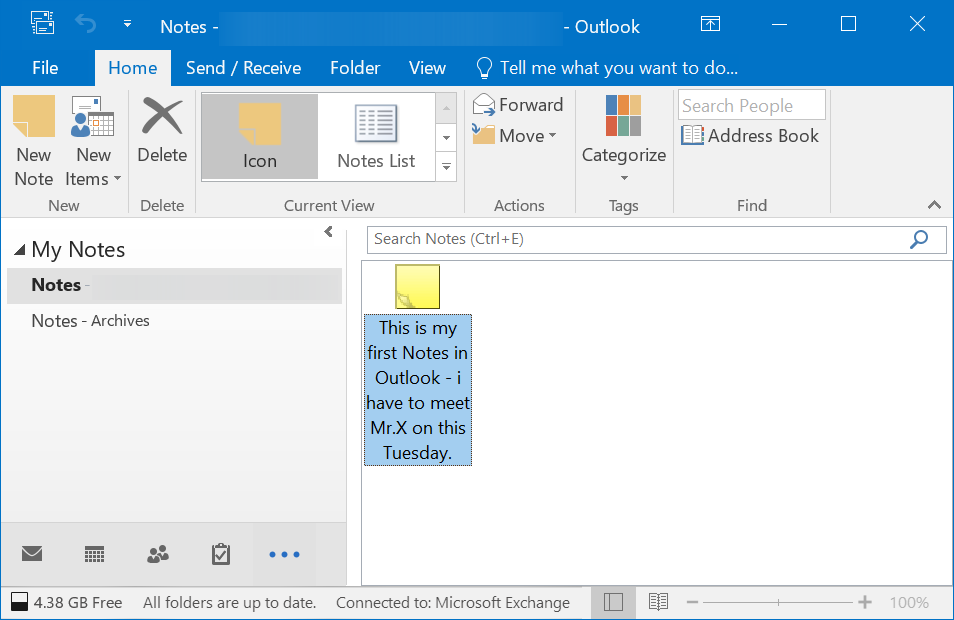
Task: Delete the selected note
Action: tap(162, 131)
